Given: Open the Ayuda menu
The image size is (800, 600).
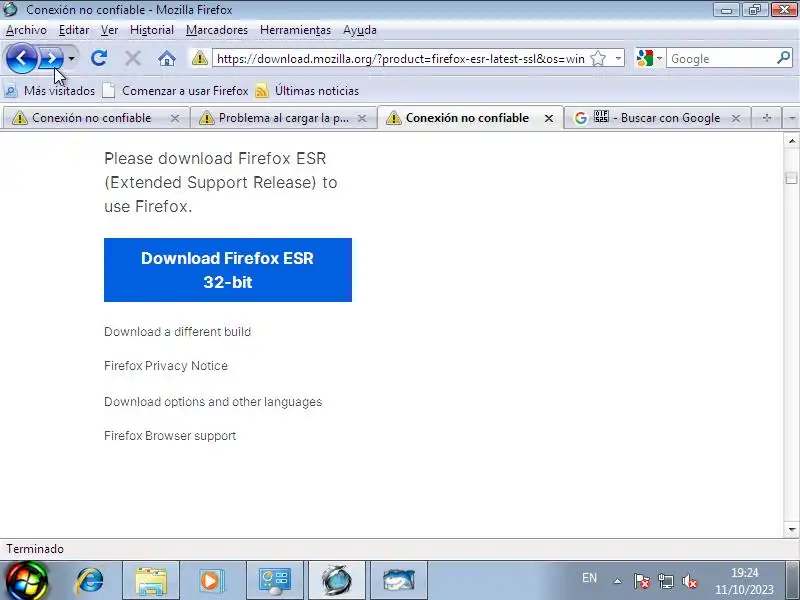Looking at the screenshot, I should pyautogui.click(x=360, y=30).
